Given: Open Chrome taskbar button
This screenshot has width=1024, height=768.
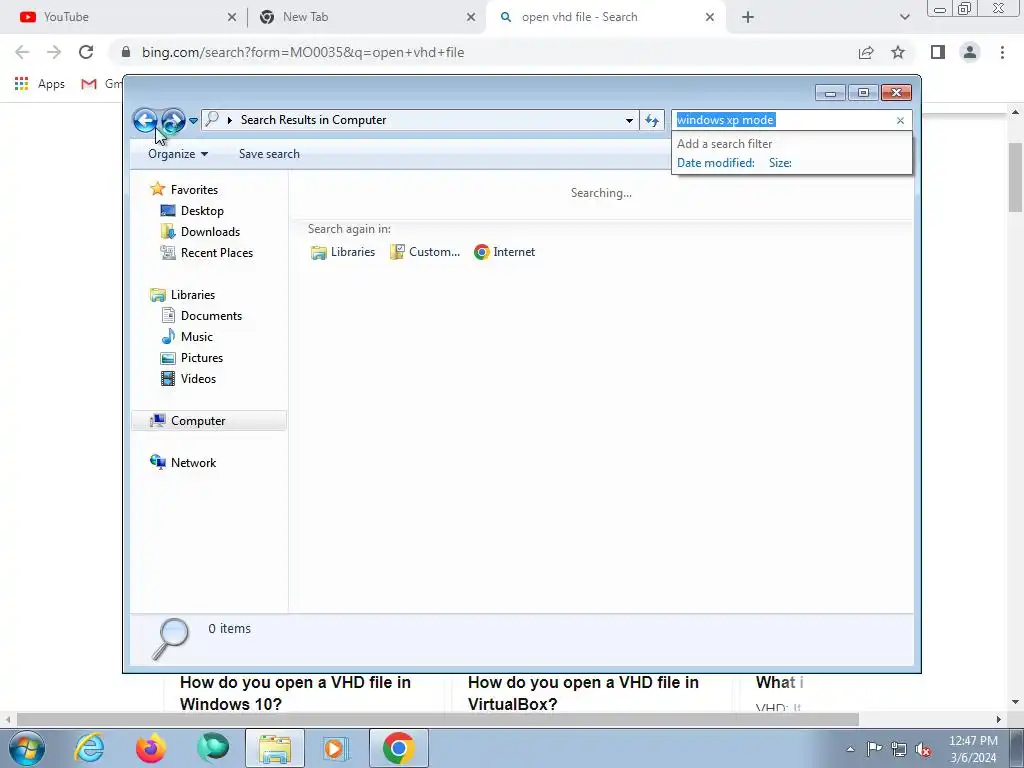Looking at the screenshot, I should (x=399, y=748).
